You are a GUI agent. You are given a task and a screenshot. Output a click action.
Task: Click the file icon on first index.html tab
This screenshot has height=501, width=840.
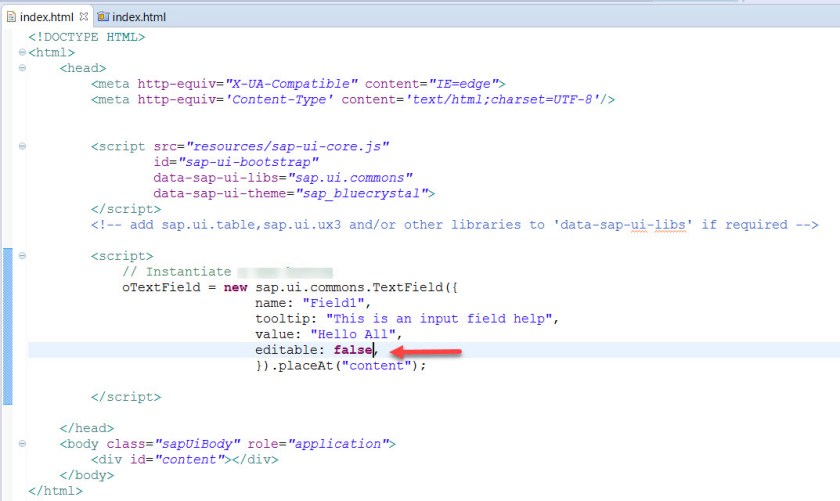[11, 17]
